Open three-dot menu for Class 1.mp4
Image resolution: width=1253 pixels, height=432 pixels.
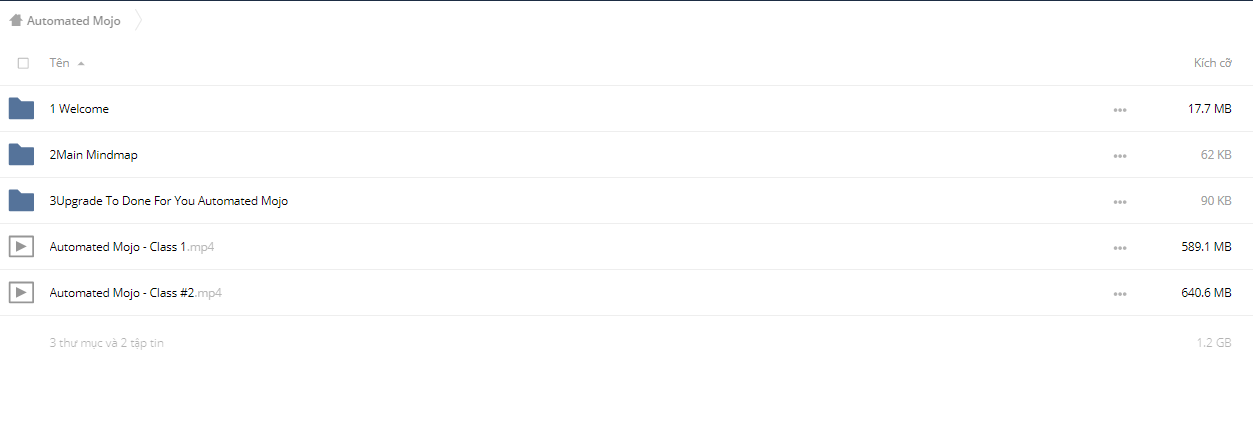coord(1120,248)
